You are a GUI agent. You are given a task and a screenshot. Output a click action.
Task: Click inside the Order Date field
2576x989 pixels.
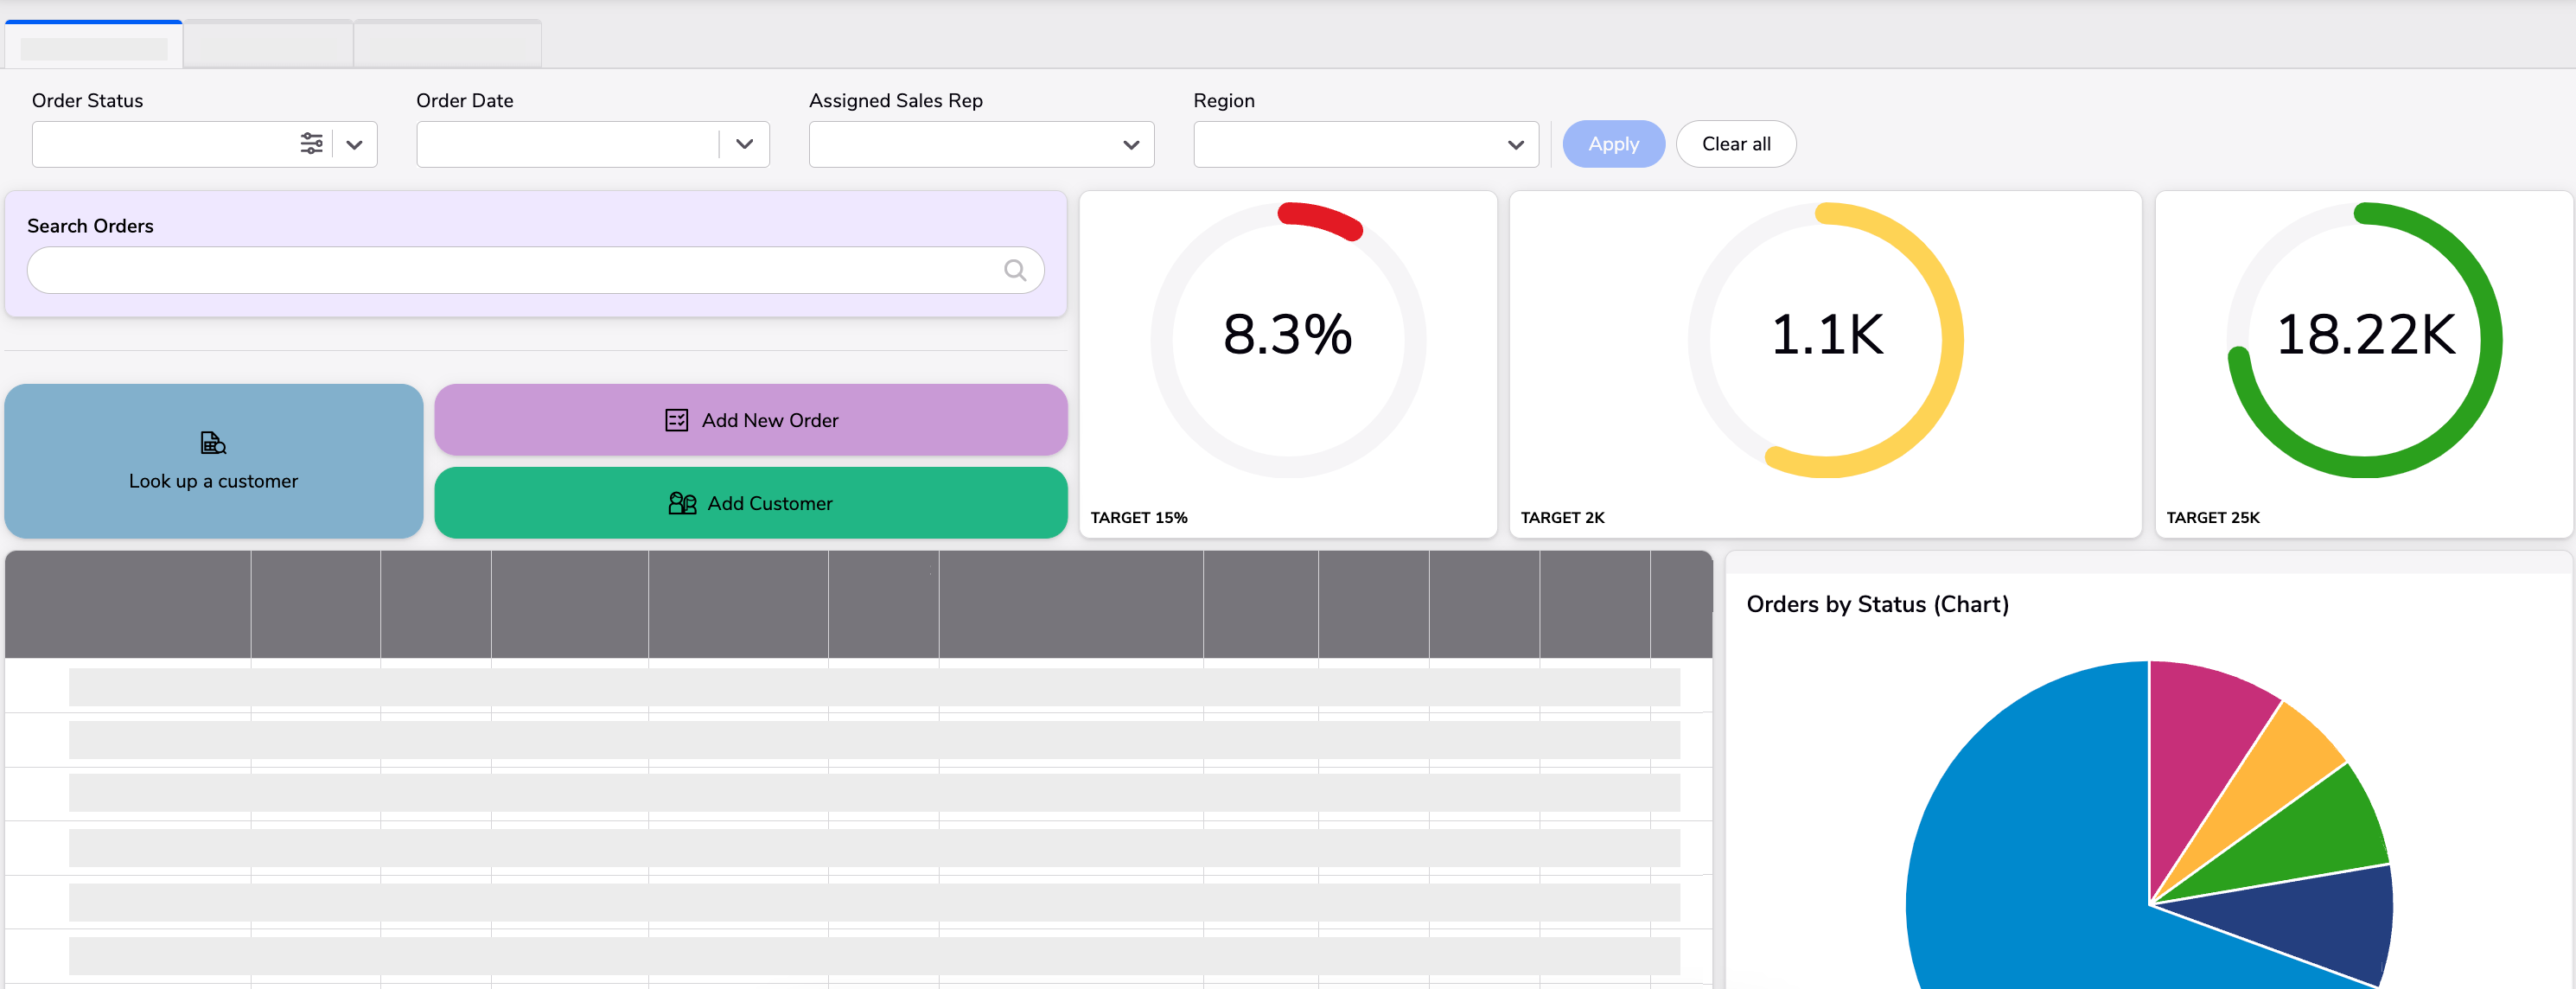pos(567,144)
